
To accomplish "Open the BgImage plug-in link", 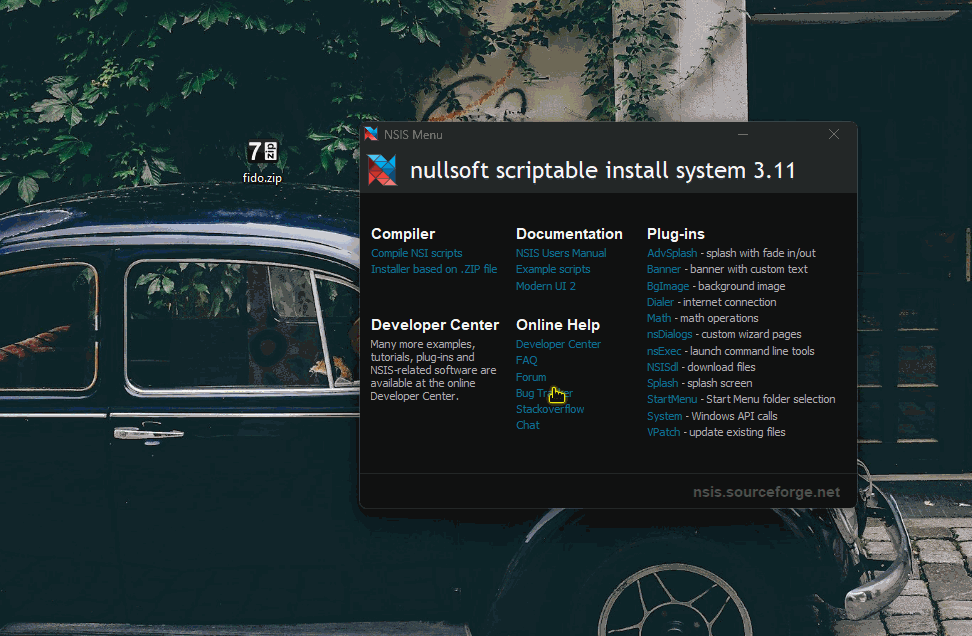I will coord(668,286).
